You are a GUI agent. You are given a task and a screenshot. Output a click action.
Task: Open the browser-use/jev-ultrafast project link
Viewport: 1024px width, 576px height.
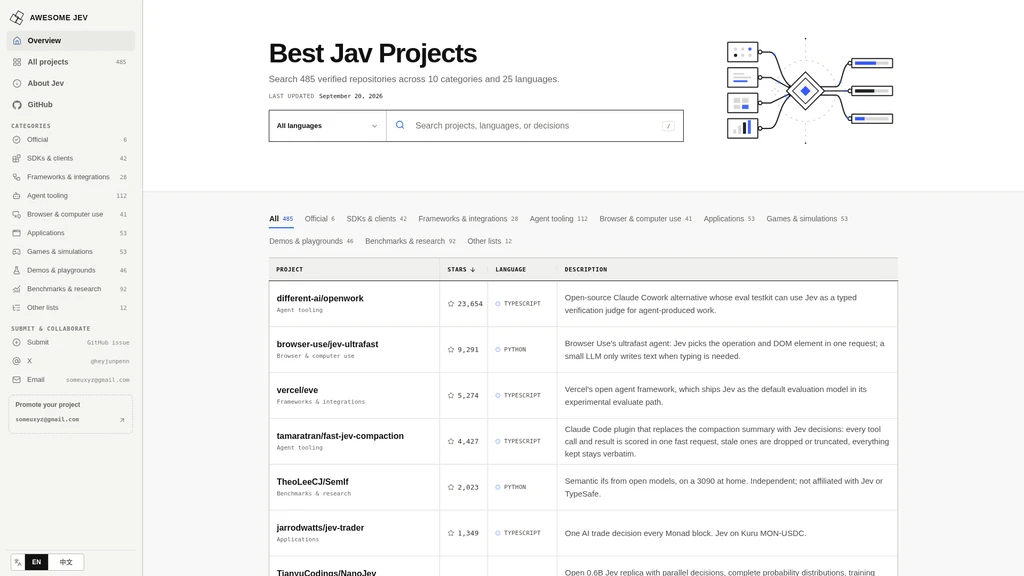(x=327, y=344)
